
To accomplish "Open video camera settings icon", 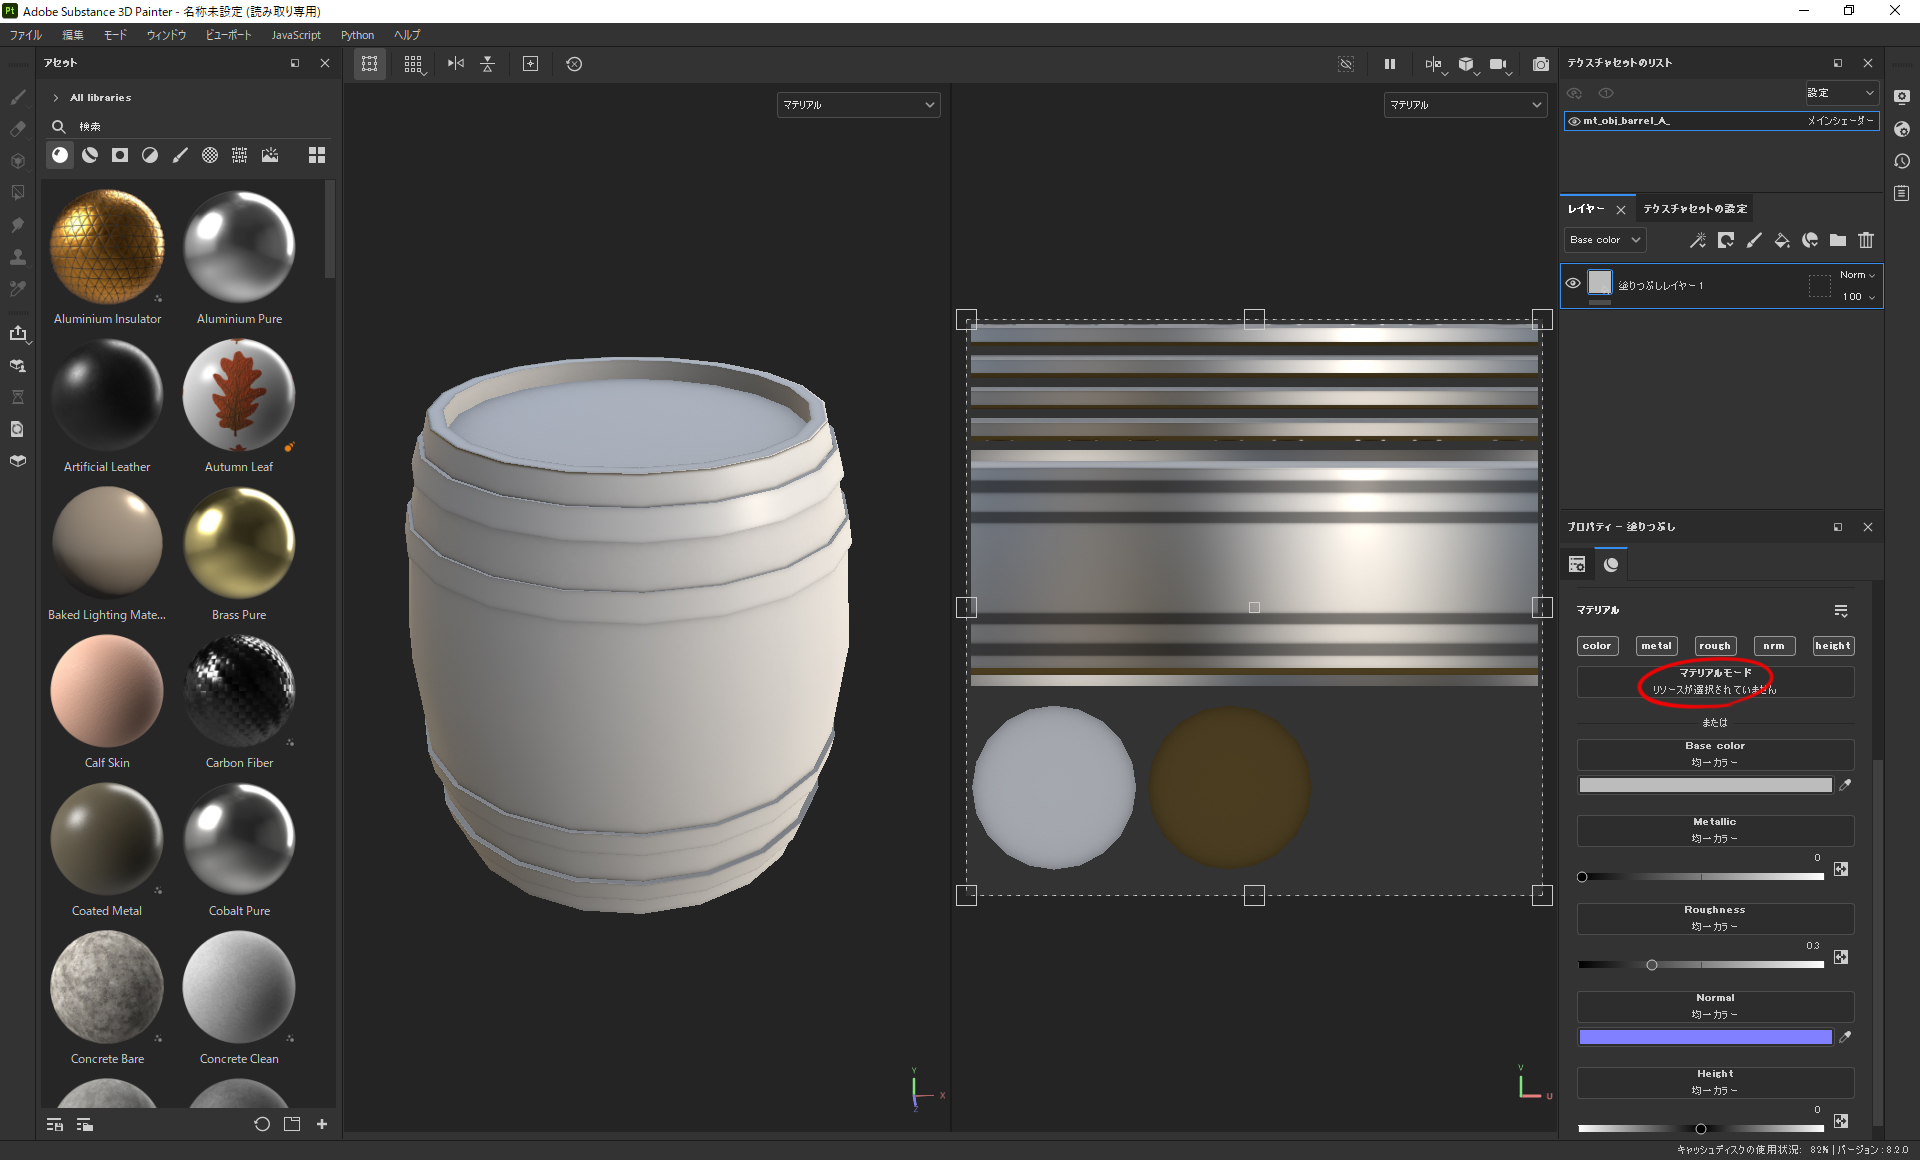I will coord(1498,64).
